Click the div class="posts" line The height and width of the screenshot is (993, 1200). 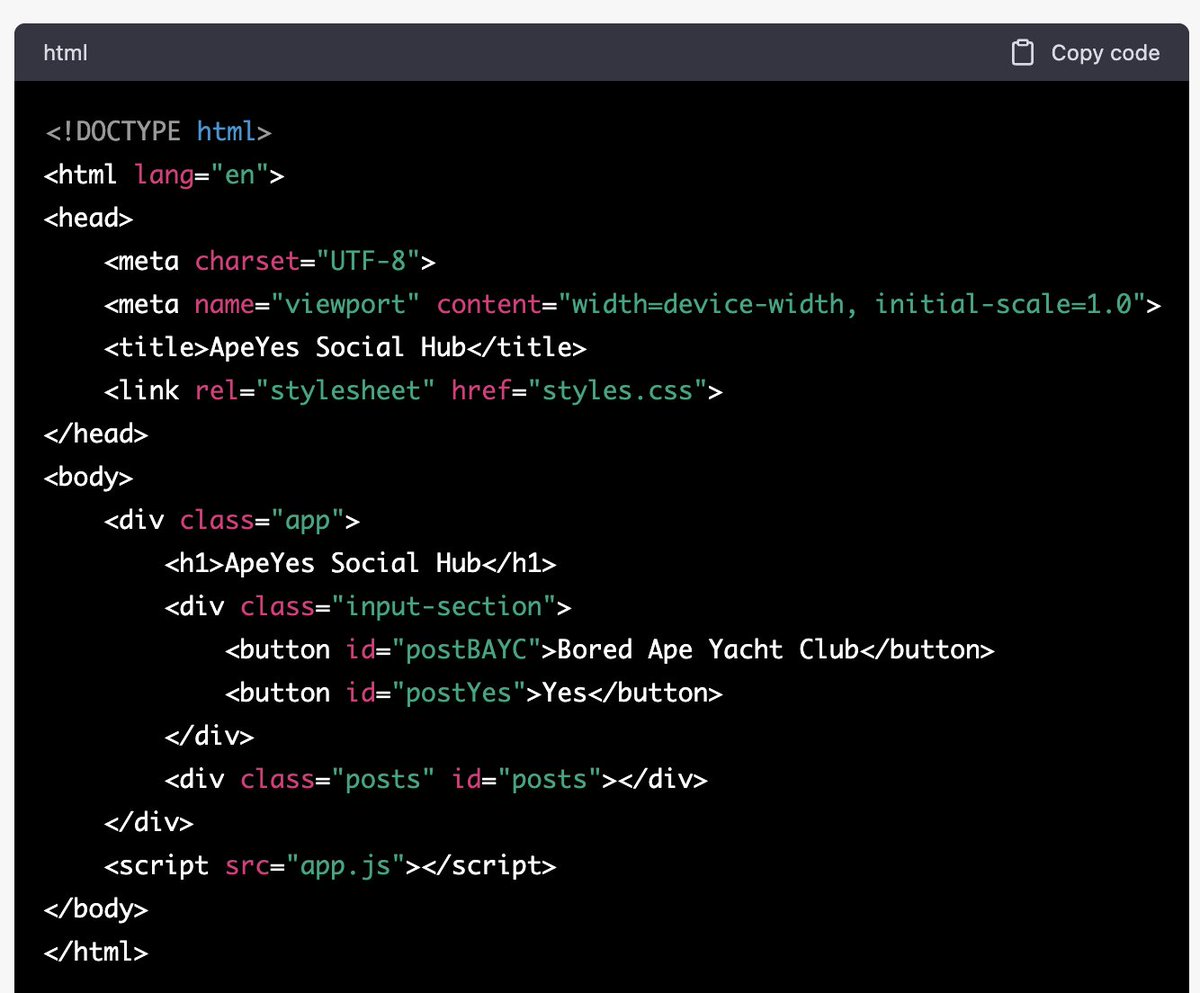(x=436, y=779)
